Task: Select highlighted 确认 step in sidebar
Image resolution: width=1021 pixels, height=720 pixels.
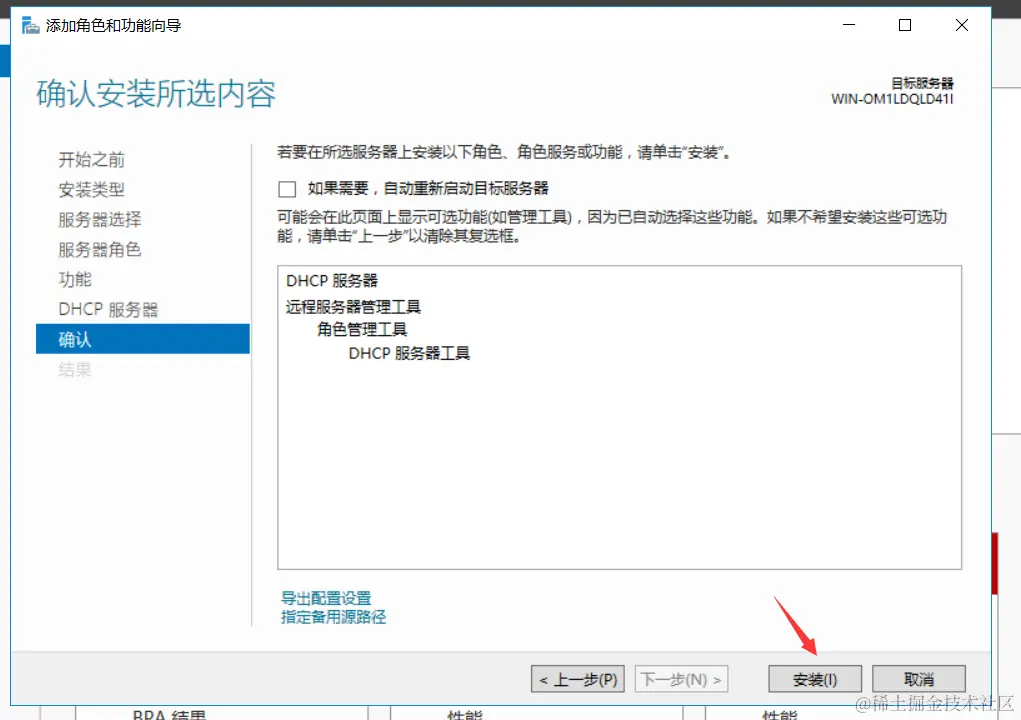Action: coord(143,339)
